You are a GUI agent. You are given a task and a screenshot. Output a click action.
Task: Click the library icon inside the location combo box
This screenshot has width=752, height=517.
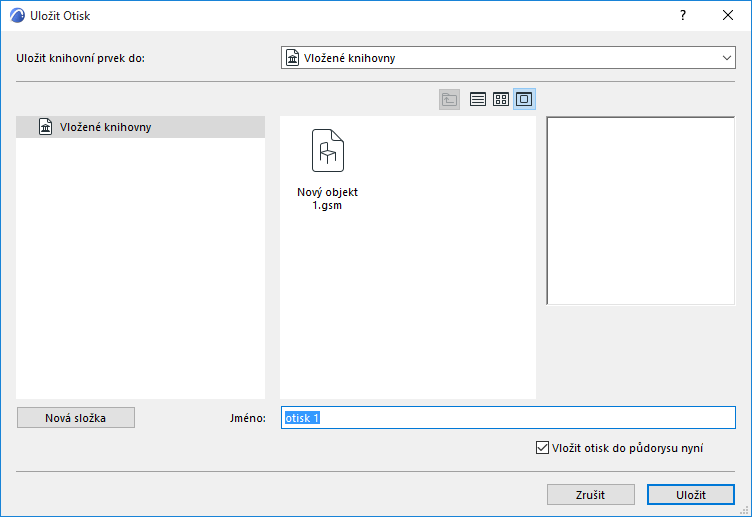[293, 58]
